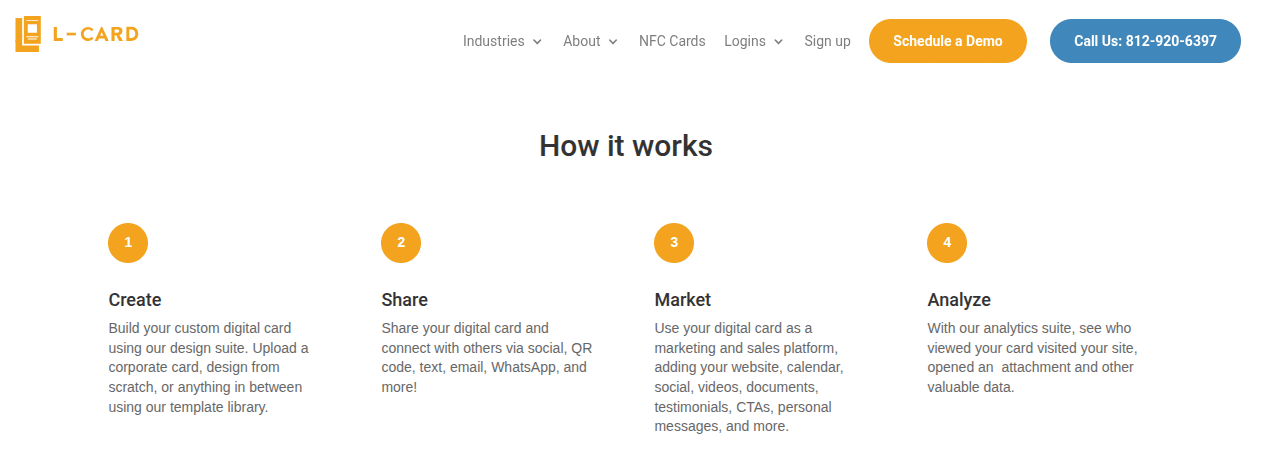Click the Industries menu label
Screen dimensions: 1264x475
[x=493, y=41]
